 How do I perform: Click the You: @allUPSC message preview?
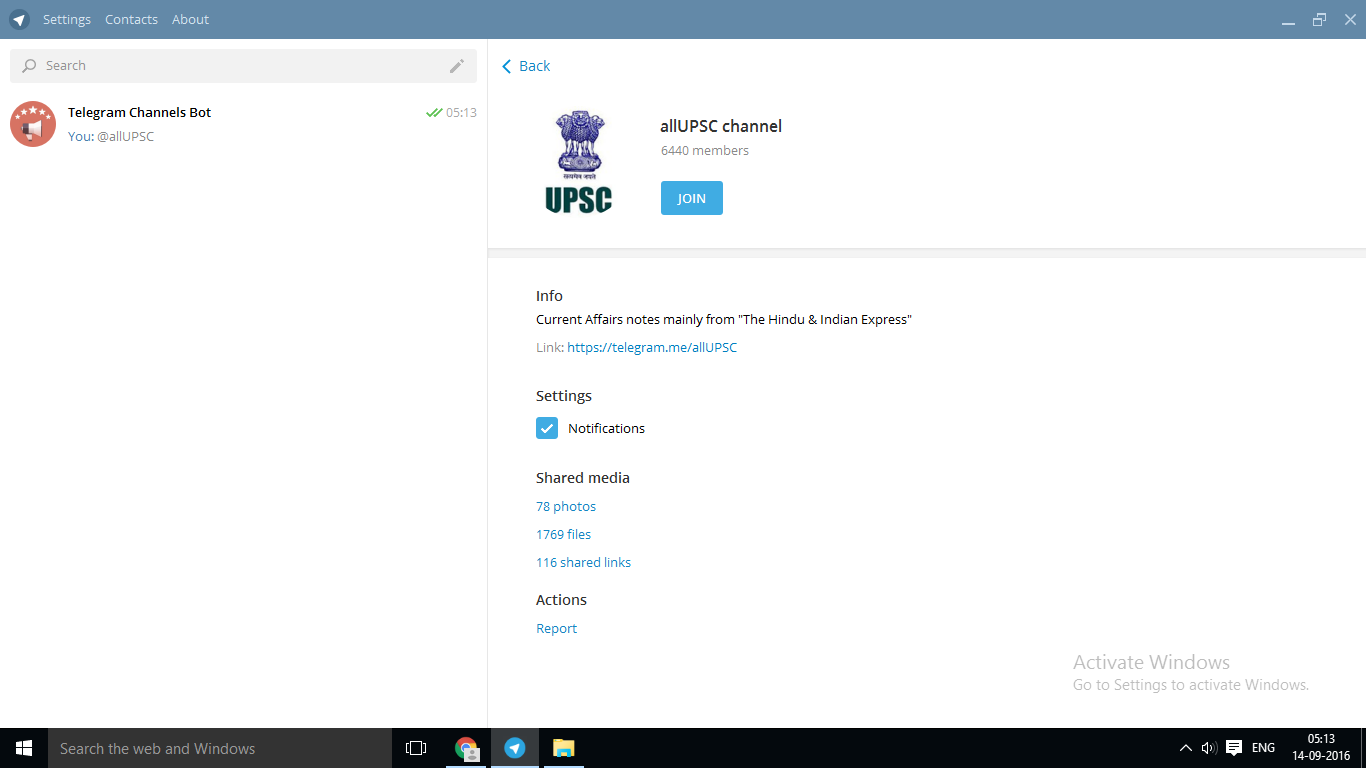tap(111, 137)
